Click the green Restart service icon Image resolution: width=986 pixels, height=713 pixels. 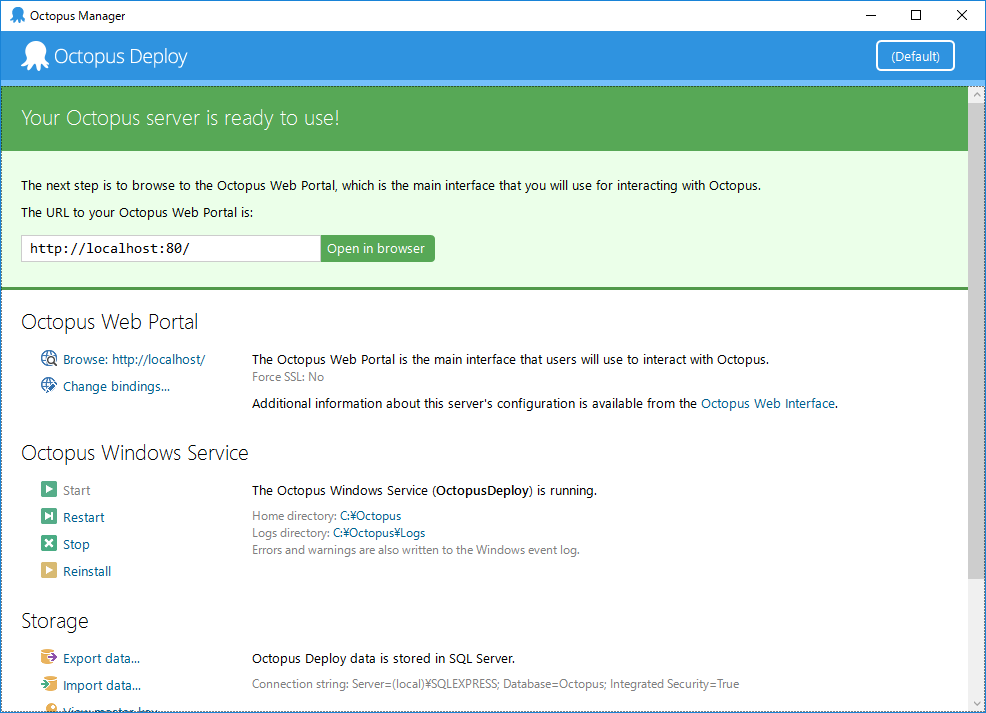tap(49, 516)
